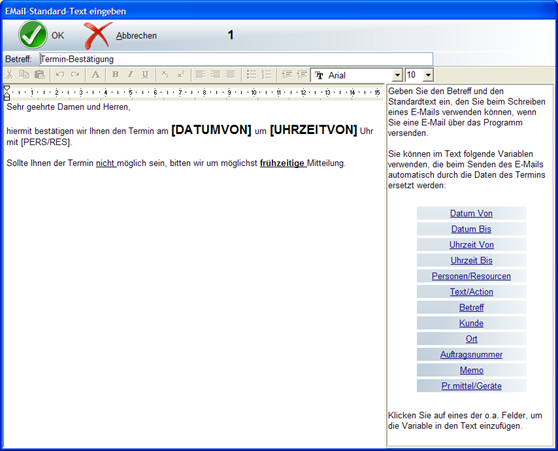The height and width of the screenshot is (451, 558).
Task: Open the font size 10 dropdown
Action: point(428,75)
